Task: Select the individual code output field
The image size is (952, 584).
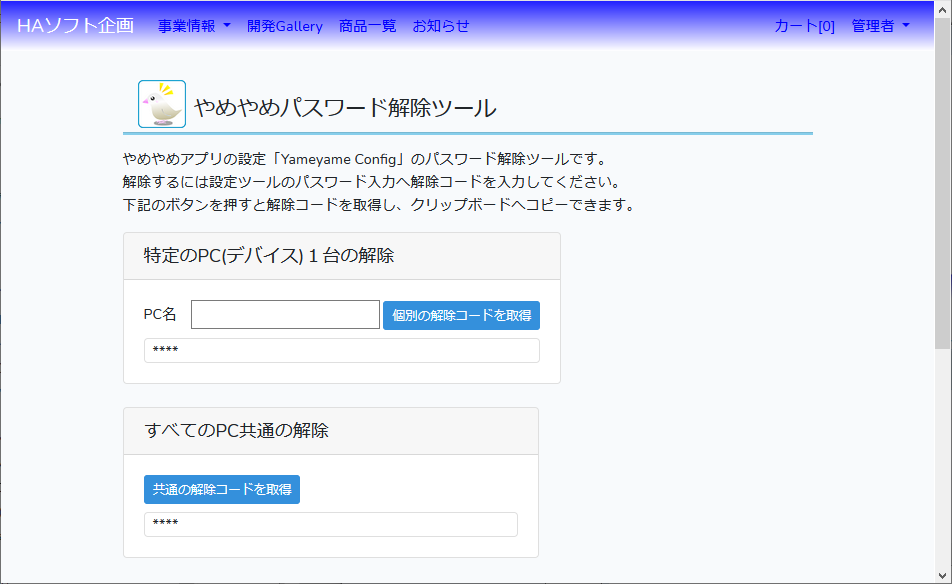Action: [342, 350]
